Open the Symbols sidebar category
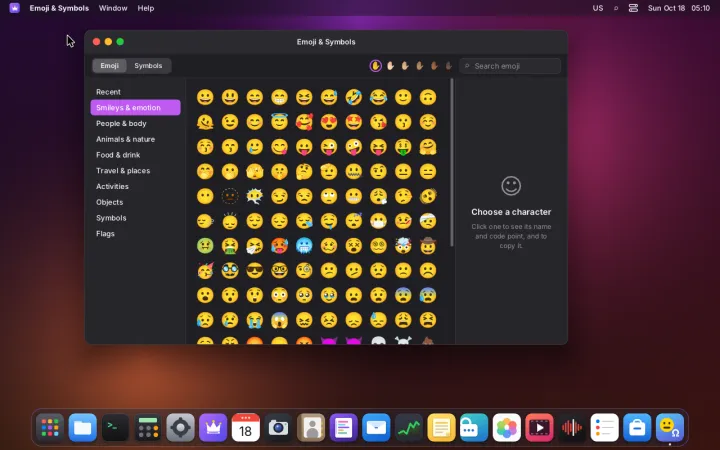 click(x=135, y=218)
